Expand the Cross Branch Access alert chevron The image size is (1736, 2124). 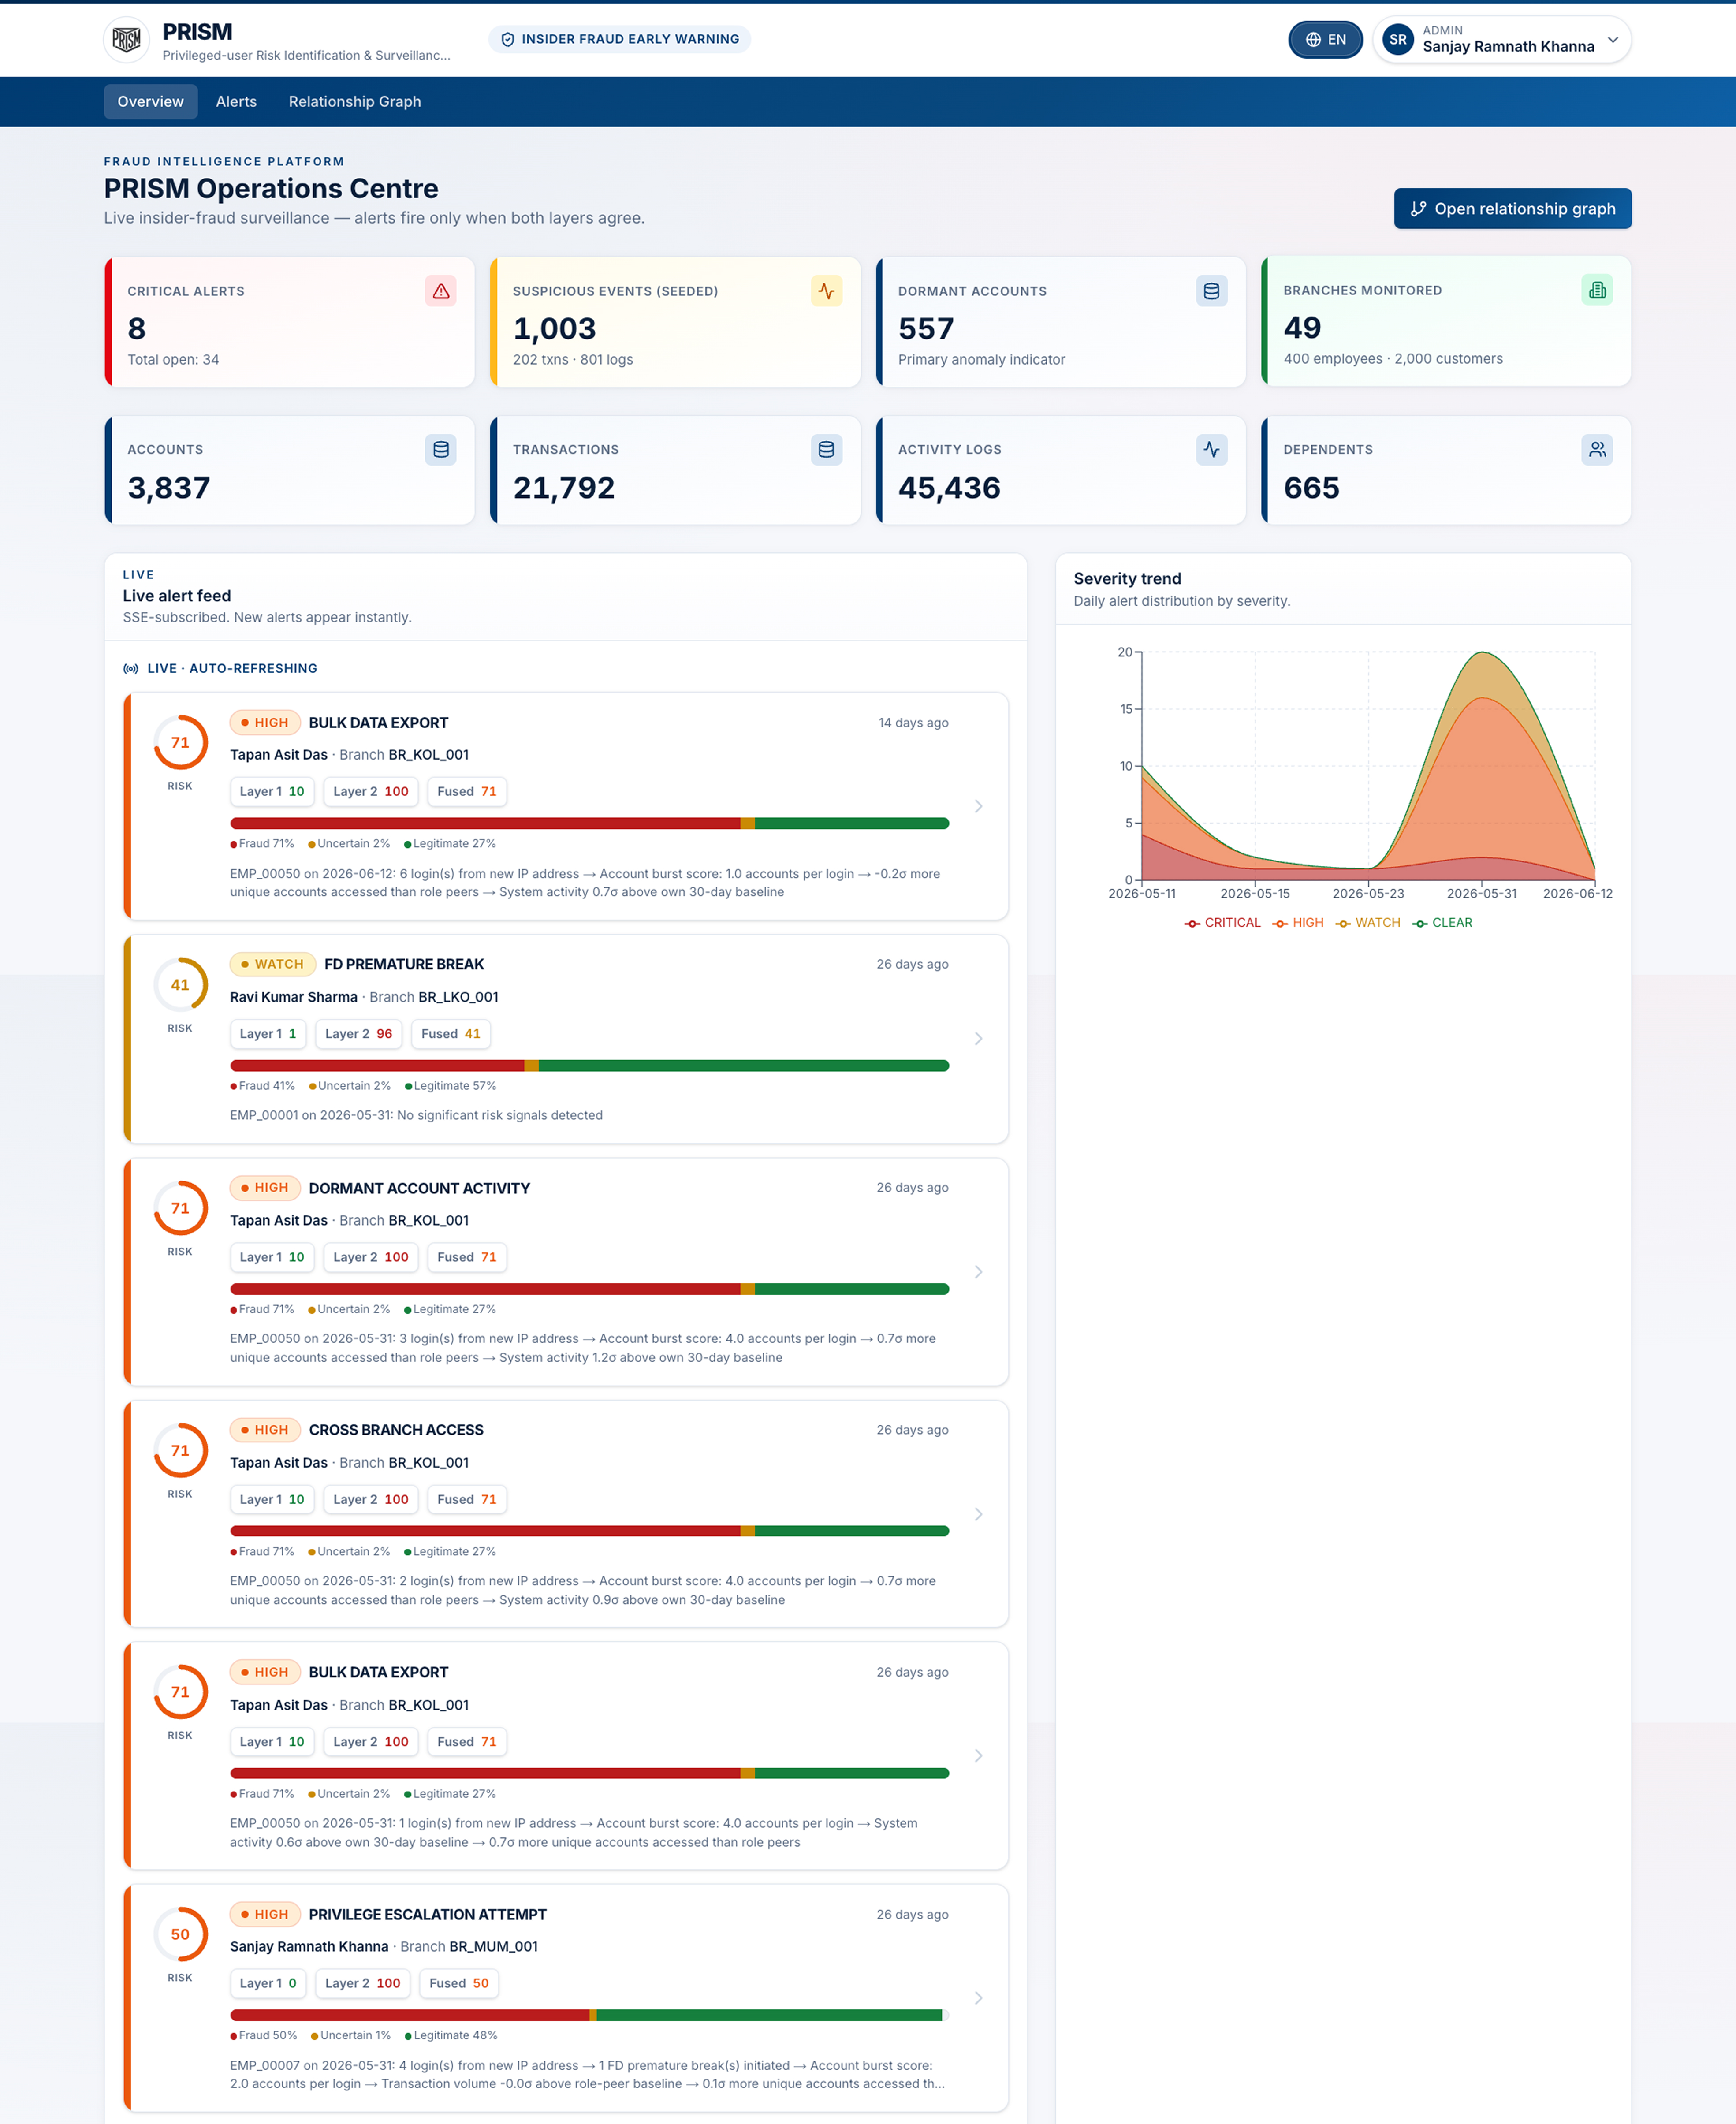[978, 1514]
